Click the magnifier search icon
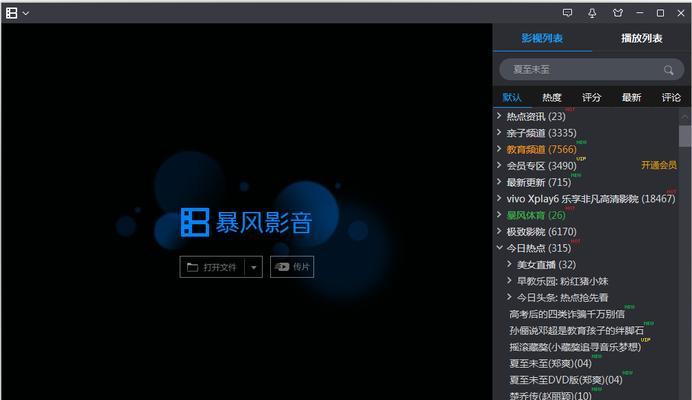 (x=669, y=70)
